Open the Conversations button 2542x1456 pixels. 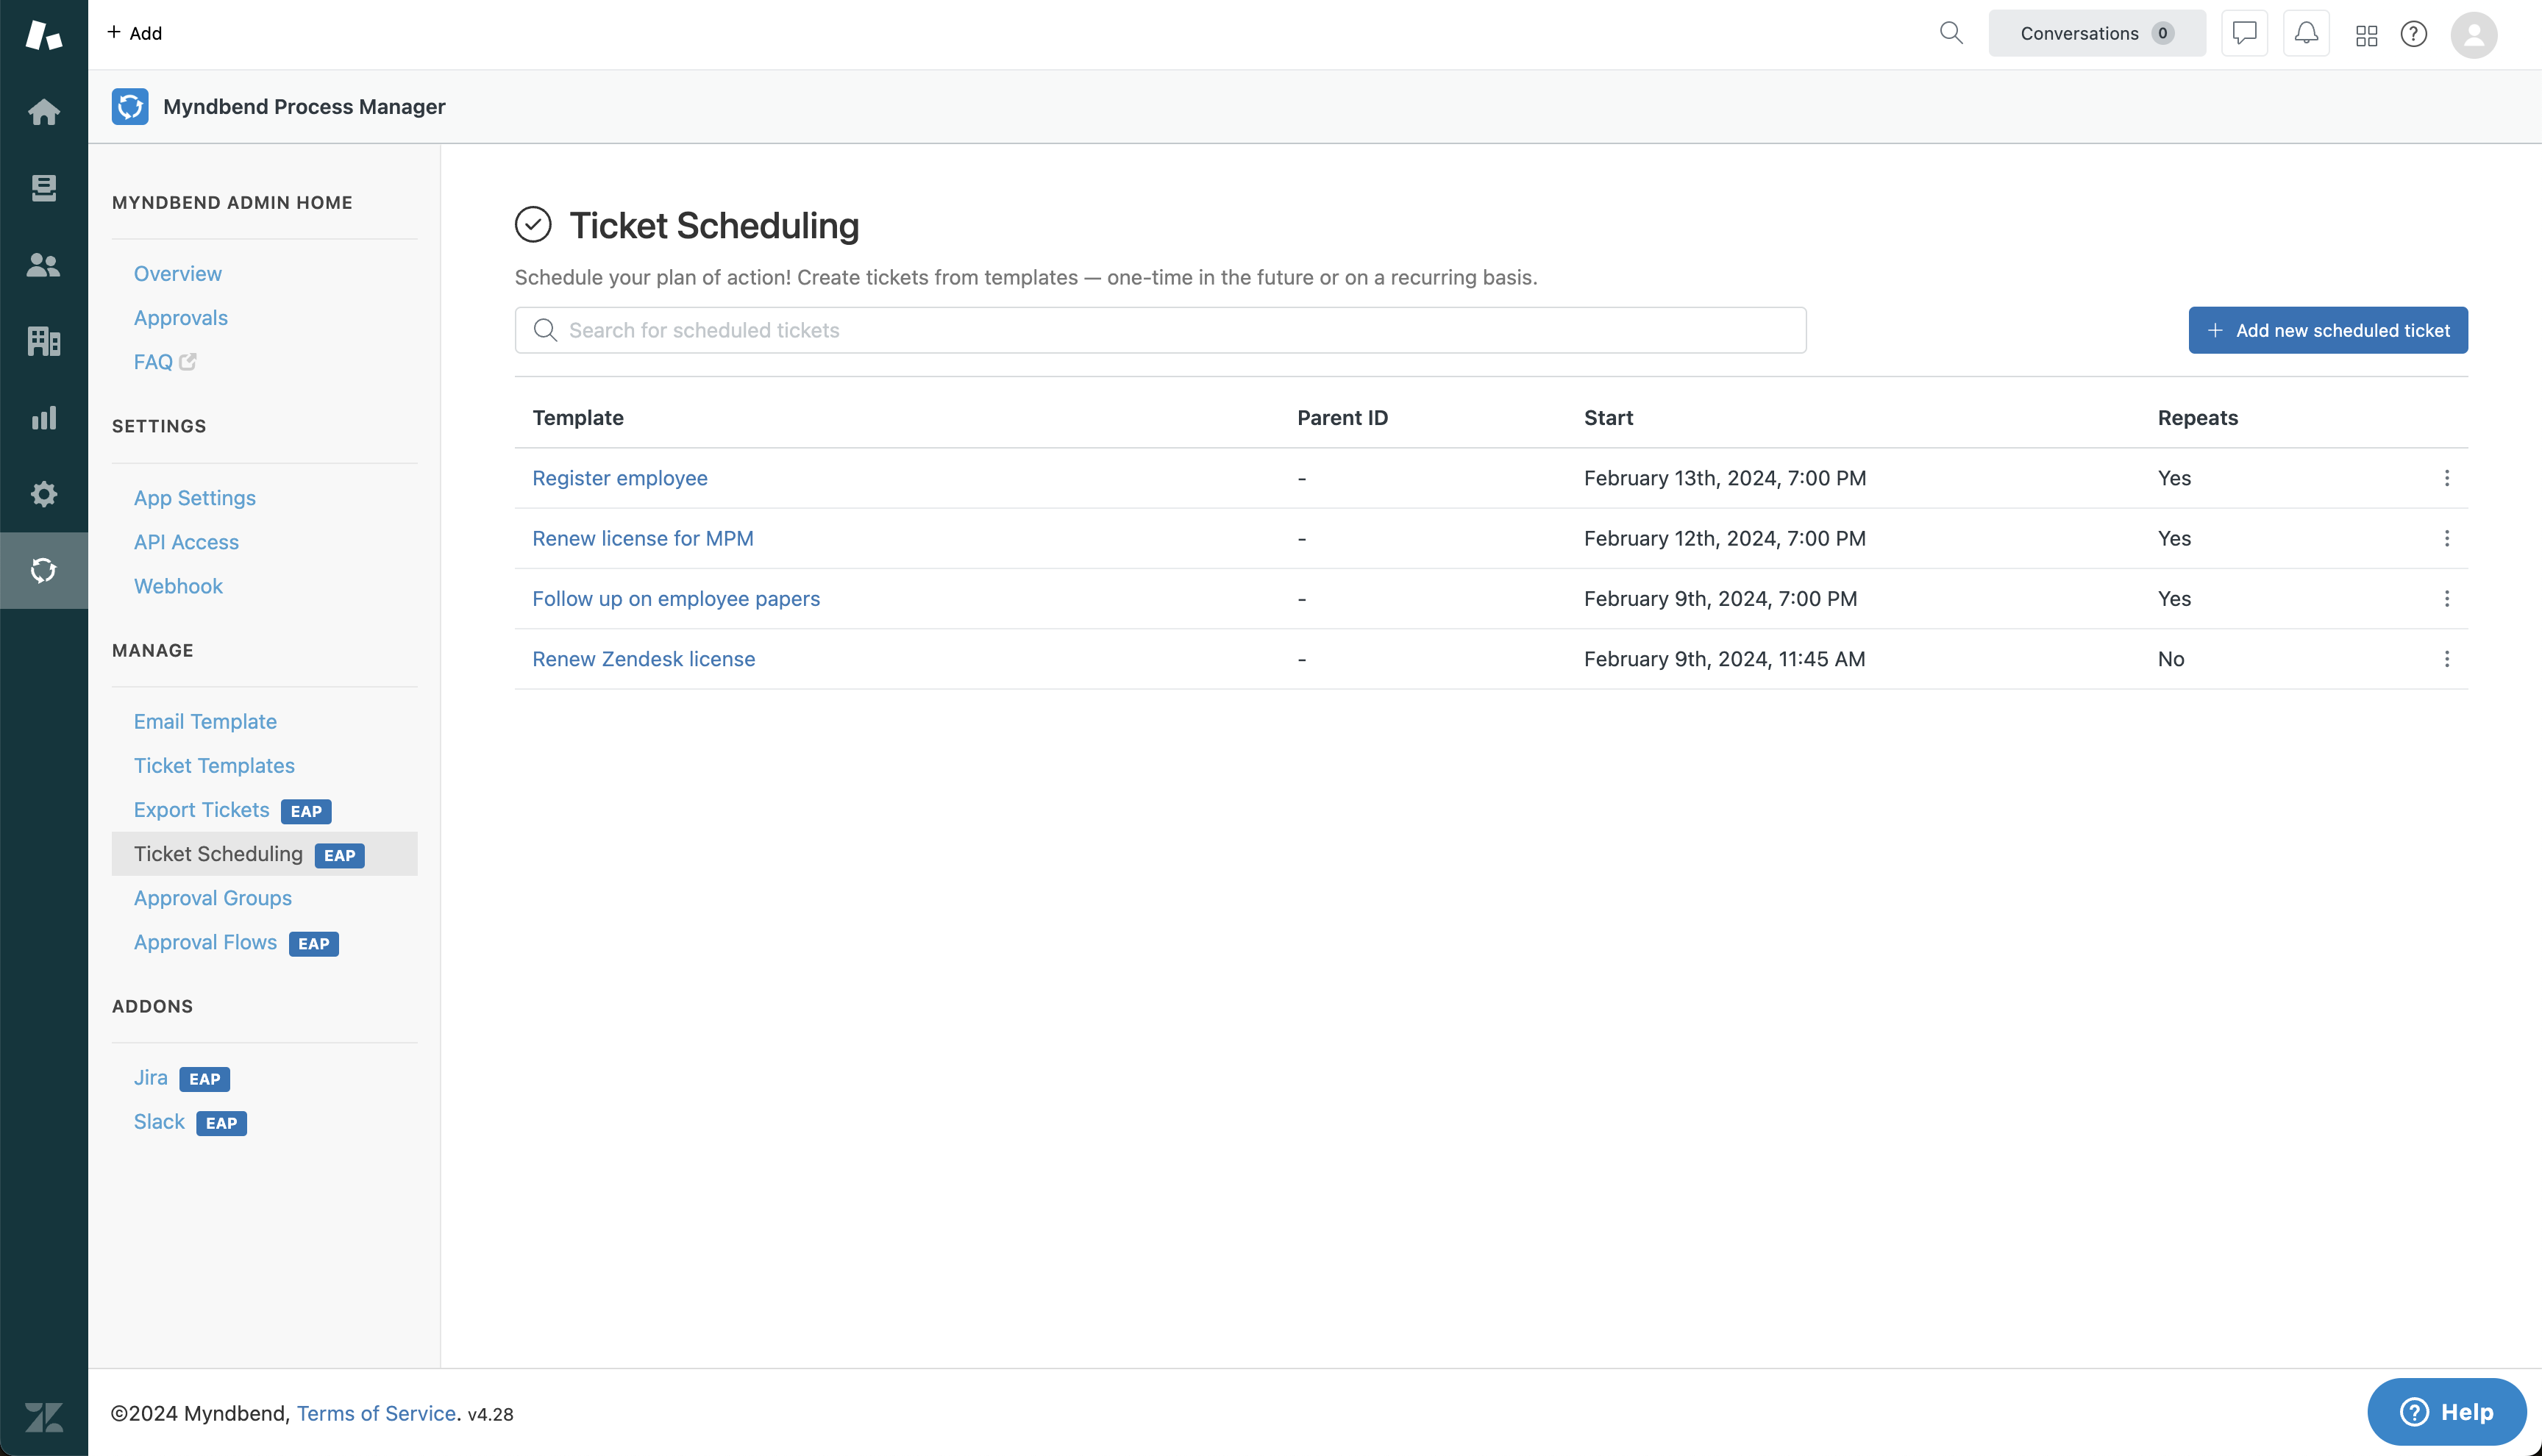click(x=2096, y=33)
